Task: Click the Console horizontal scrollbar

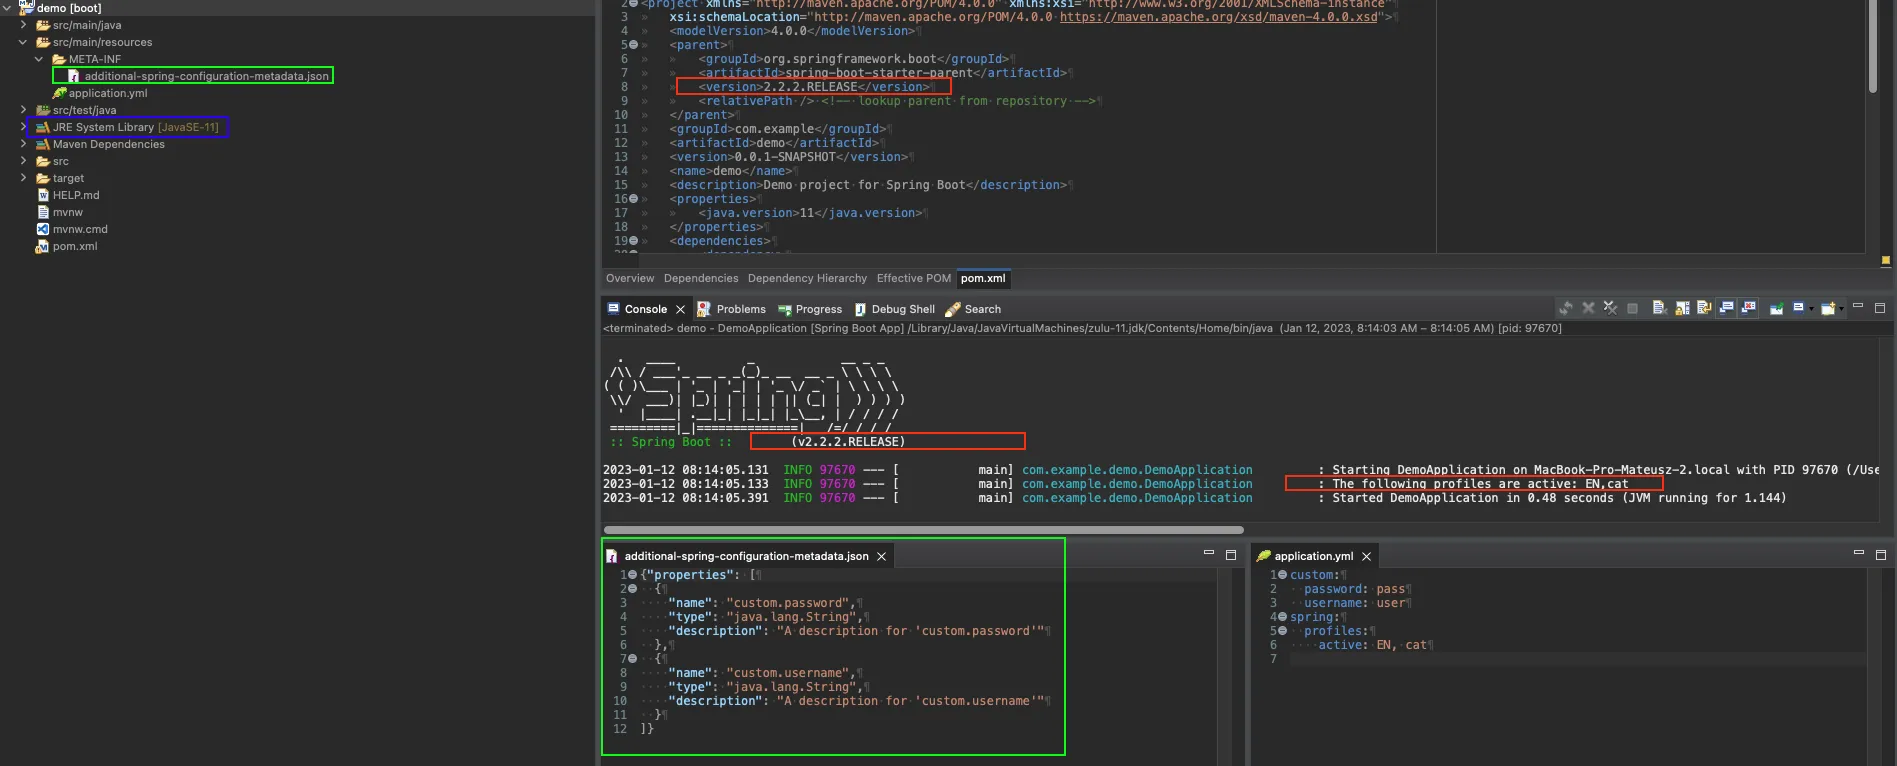Action: click(x=924, y=530)
